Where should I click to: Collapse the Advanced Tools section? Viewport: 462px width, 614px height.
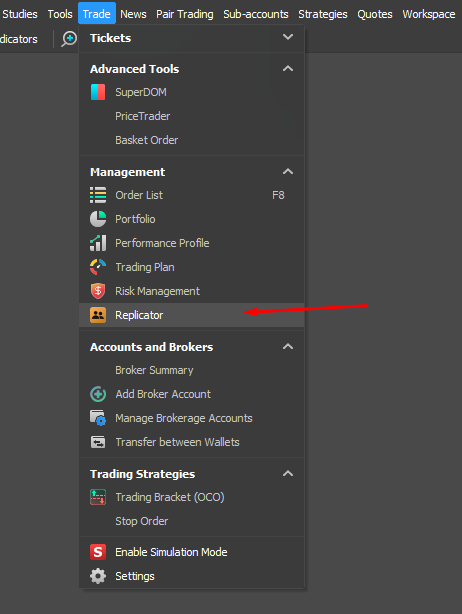(288, 69)
